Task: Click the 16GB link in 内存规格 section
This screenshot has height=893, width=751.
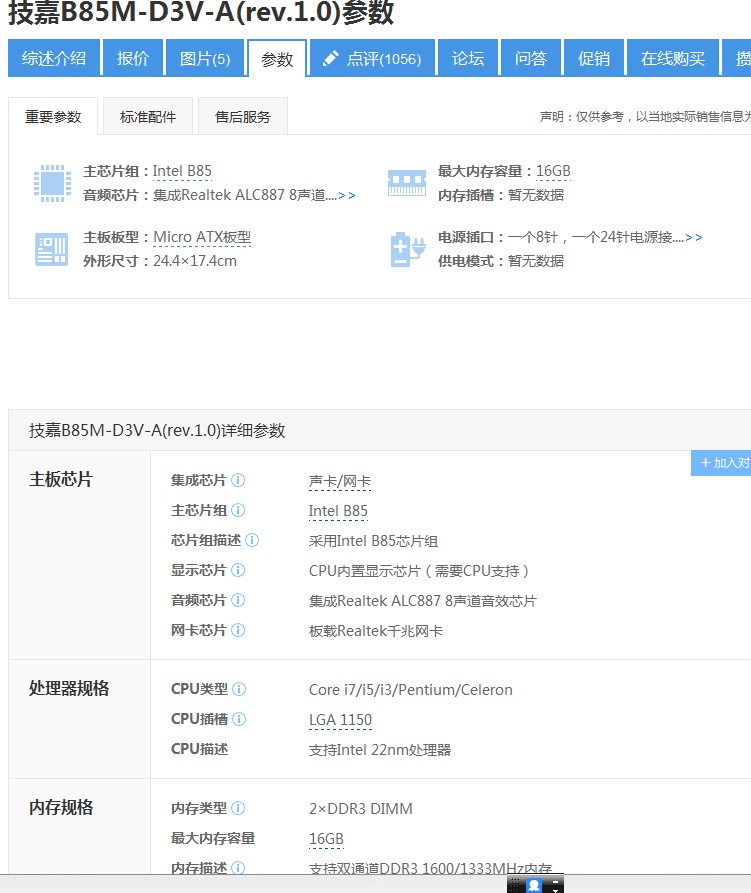Action: pos(326,839)
